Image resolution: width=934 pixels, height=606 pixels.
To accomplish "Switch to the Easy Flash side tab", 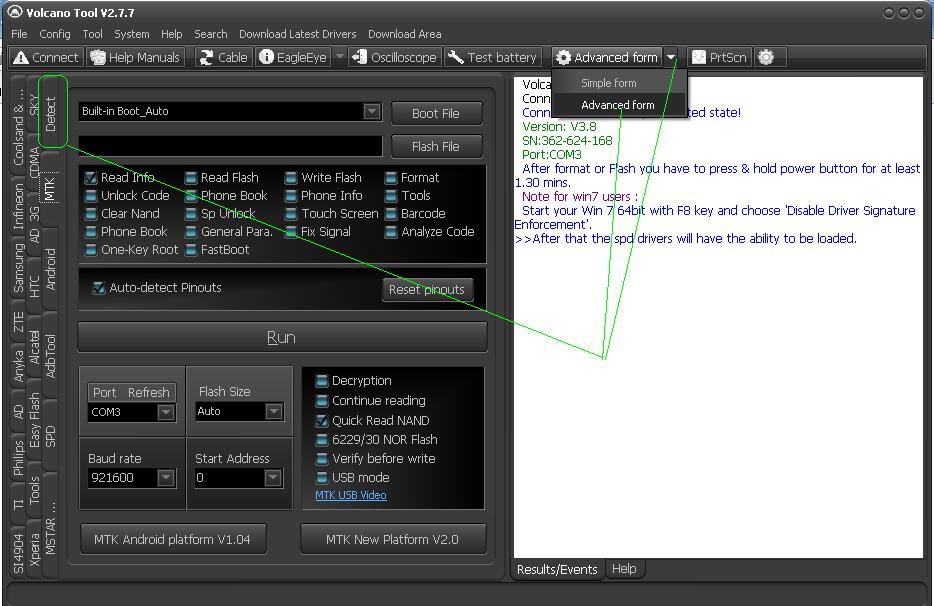I will [35, 420].
